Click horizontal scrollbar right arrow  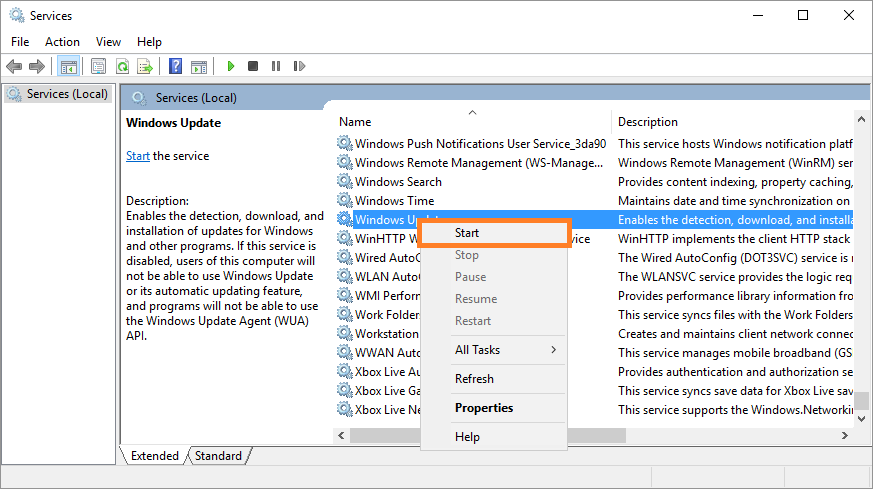click(x=845, y=436)
